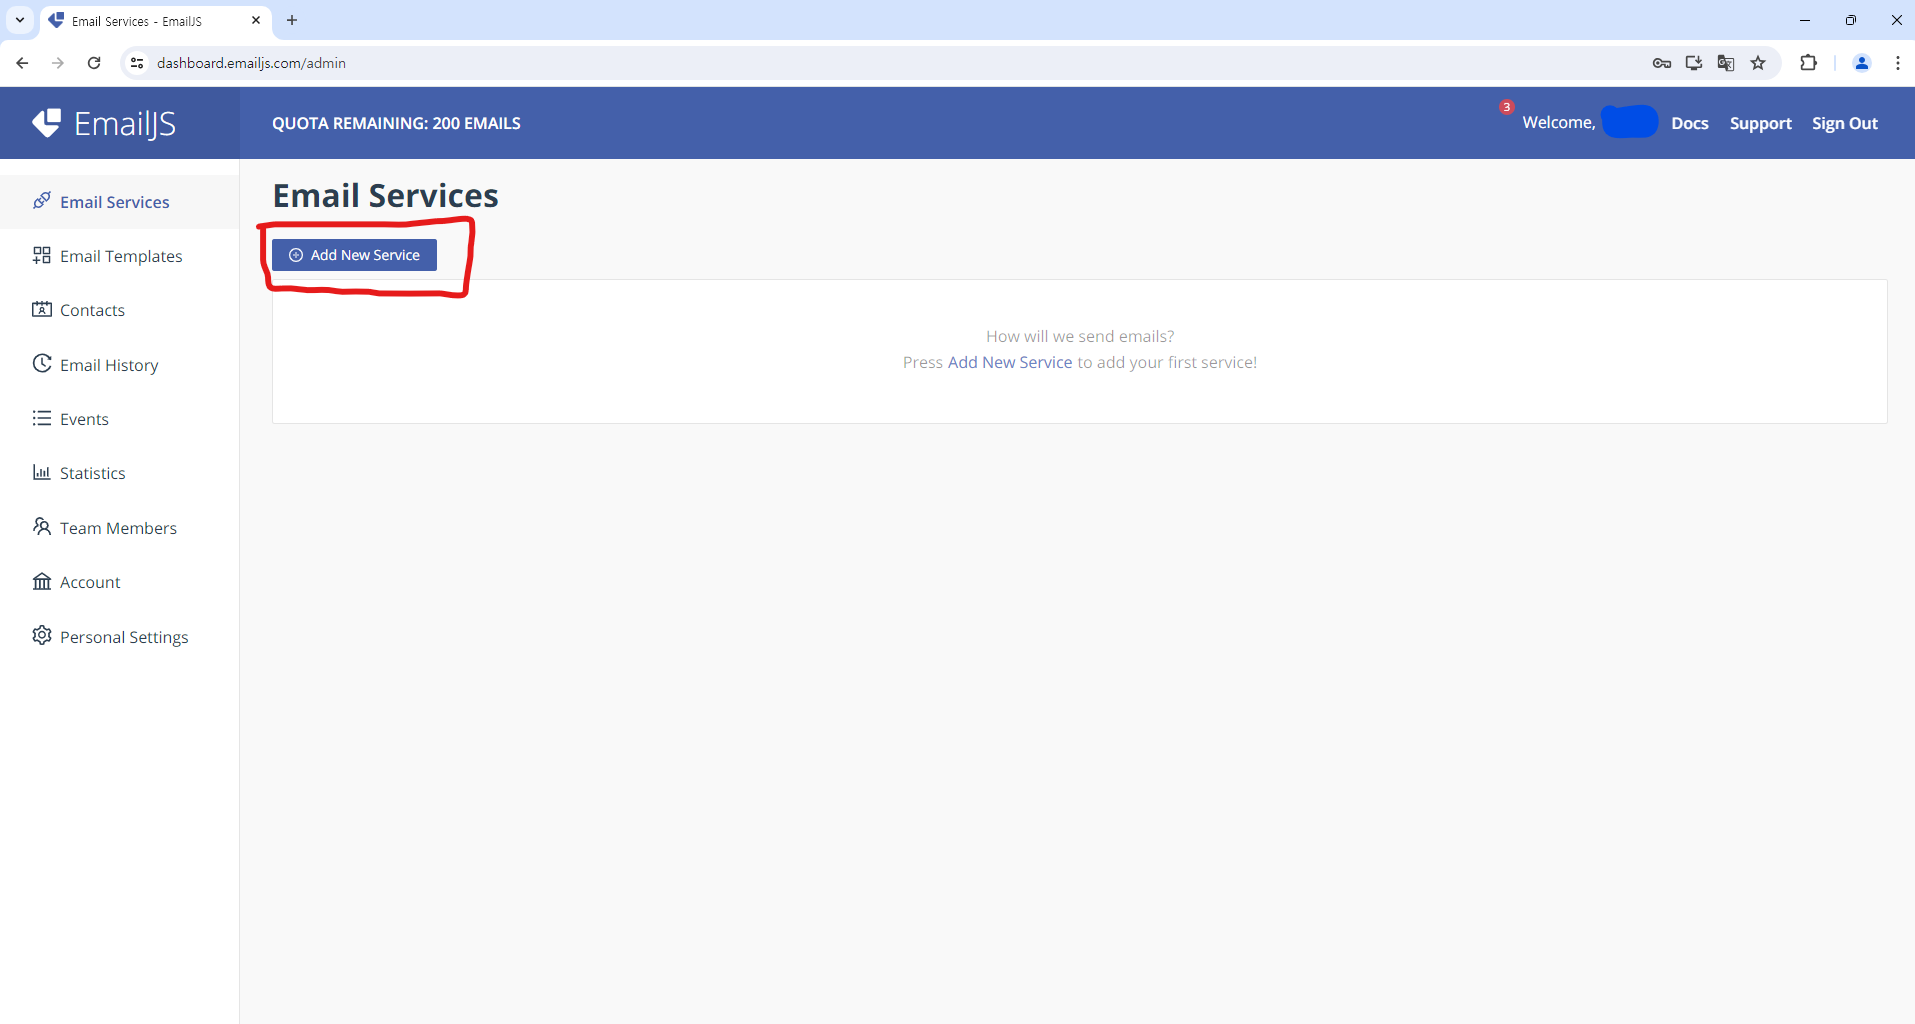This screenshot has height=1024, width=1915.
Task: Open a new browser tab
Action: (x=292, y=20)
